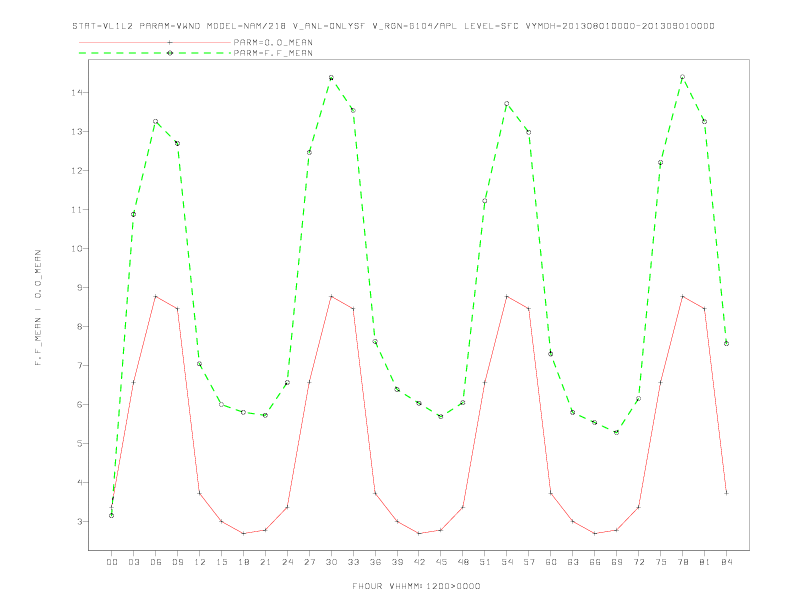Click the x-axis tick label 27
Viewport: 792px width, 612px height.
click(x=309, y=562)
